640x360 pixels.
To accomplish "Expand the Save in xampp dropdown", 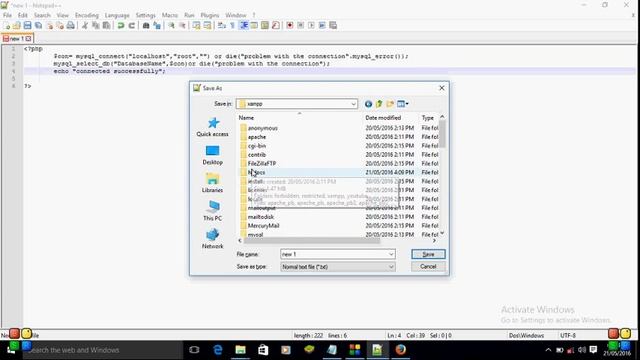I will pyautogui.click(x=353, y=104).
